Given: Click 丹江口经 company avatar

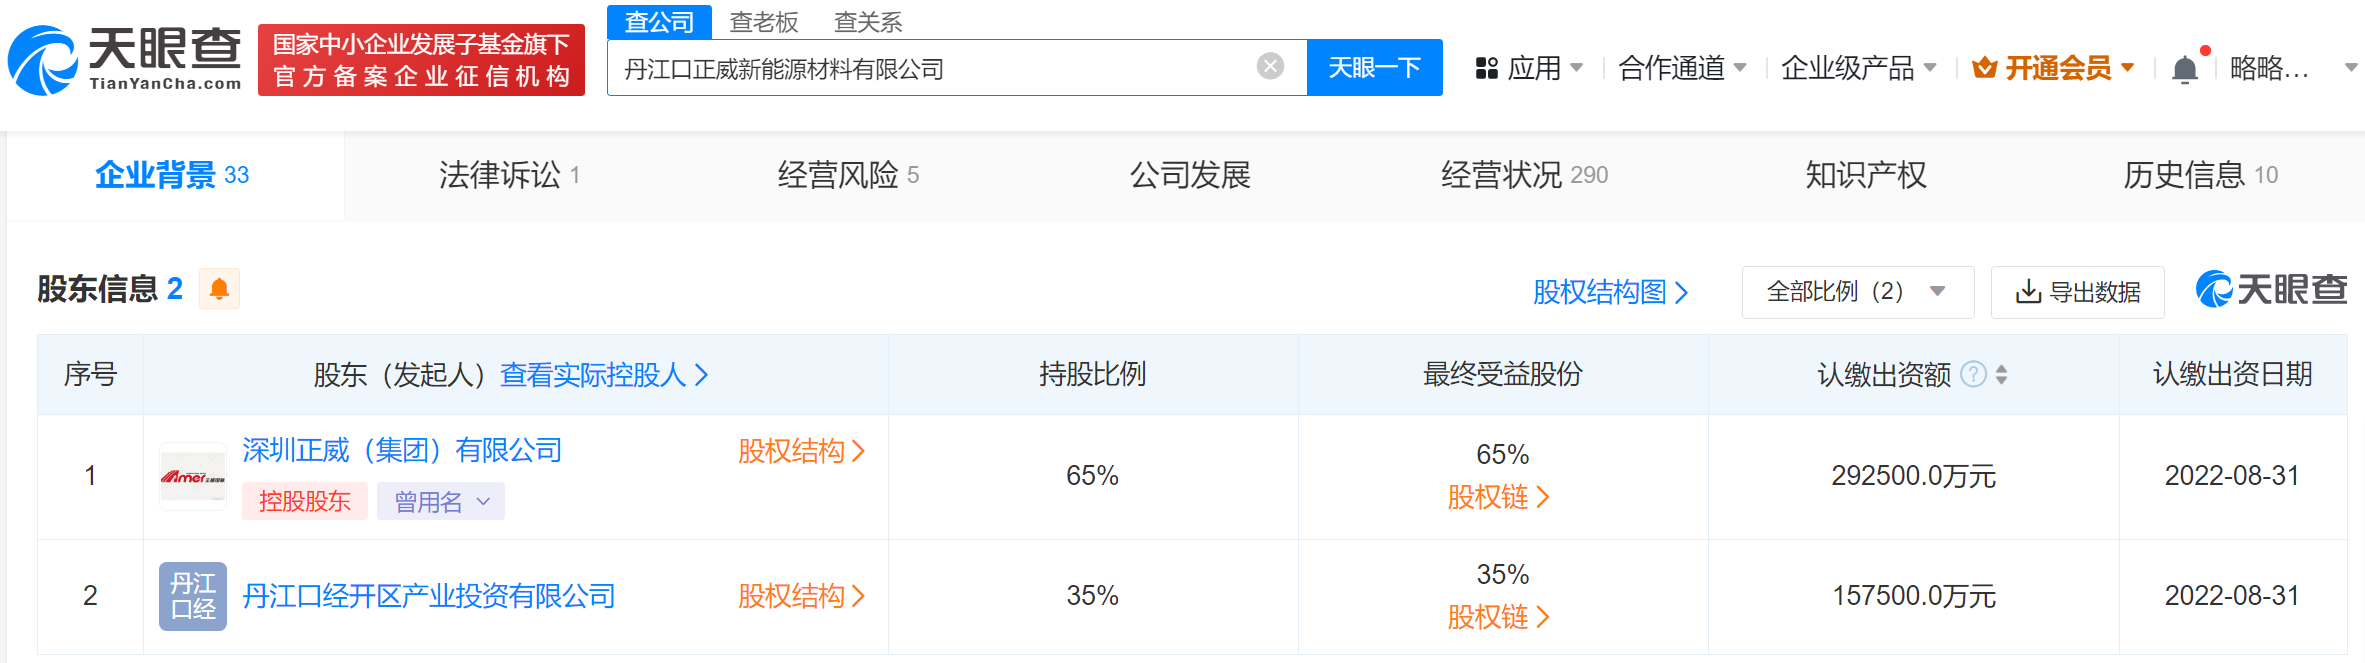Looking at the screenshot, I should pyautogui.click(x=193, y=596).
